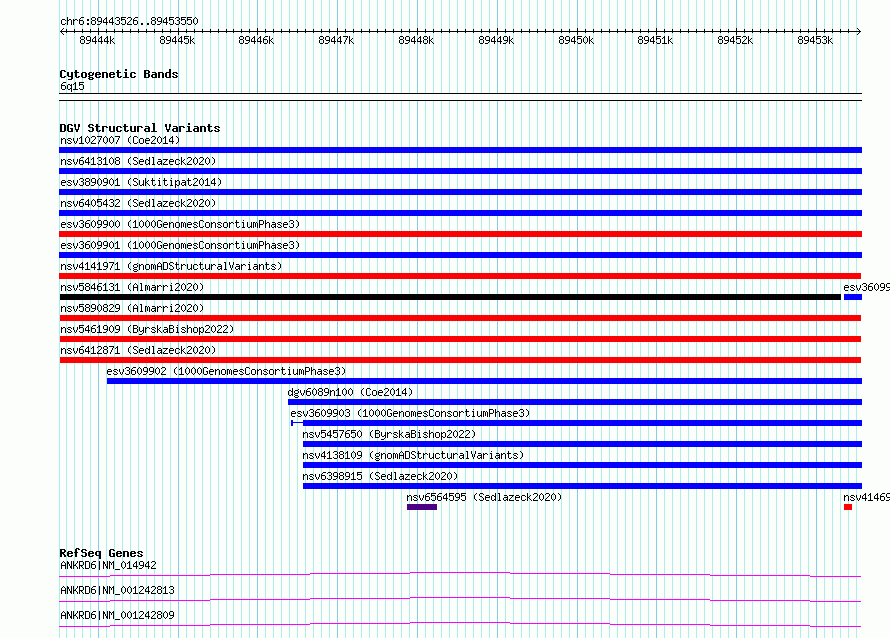
Task: Click the 89453k ruler position
Action: pyautogui.click(x=815, y=40)
